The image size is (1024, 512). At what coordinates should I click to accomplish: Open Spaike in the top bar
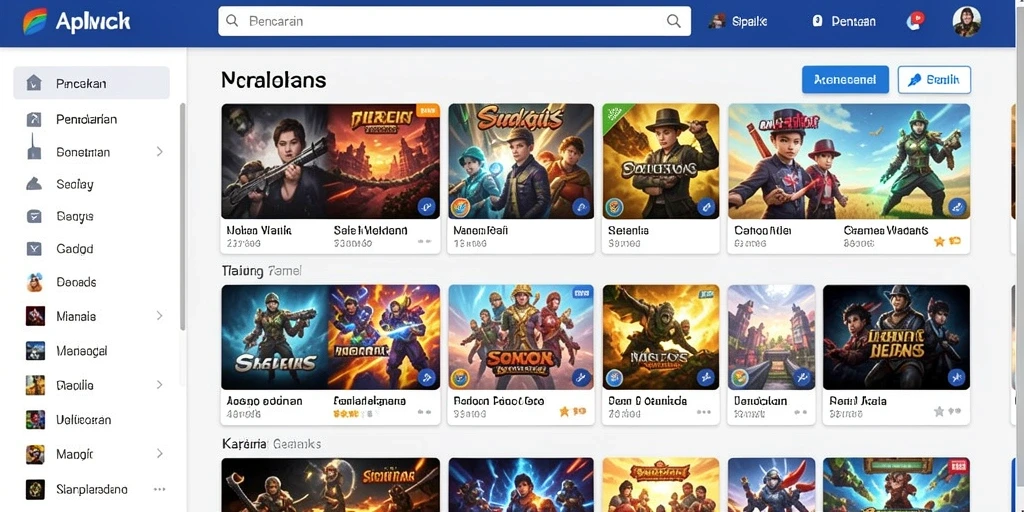(x=737, y=22)
